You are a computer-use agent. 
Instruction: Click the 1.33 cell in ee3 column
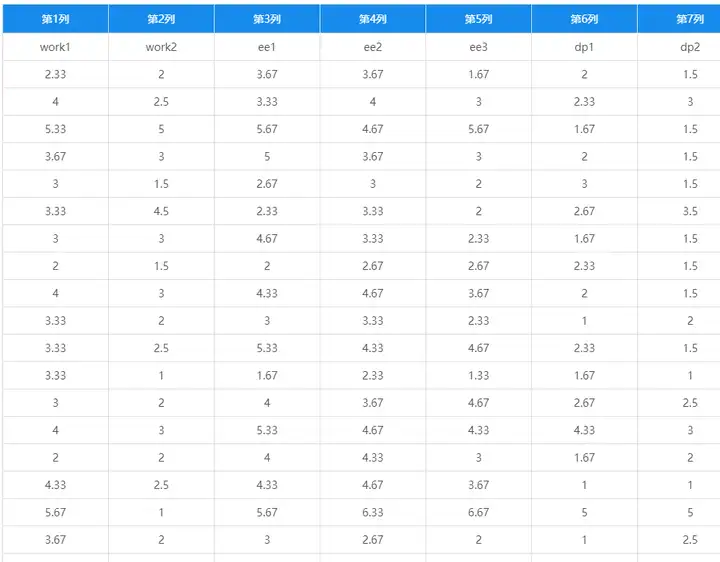click(478, 375)
